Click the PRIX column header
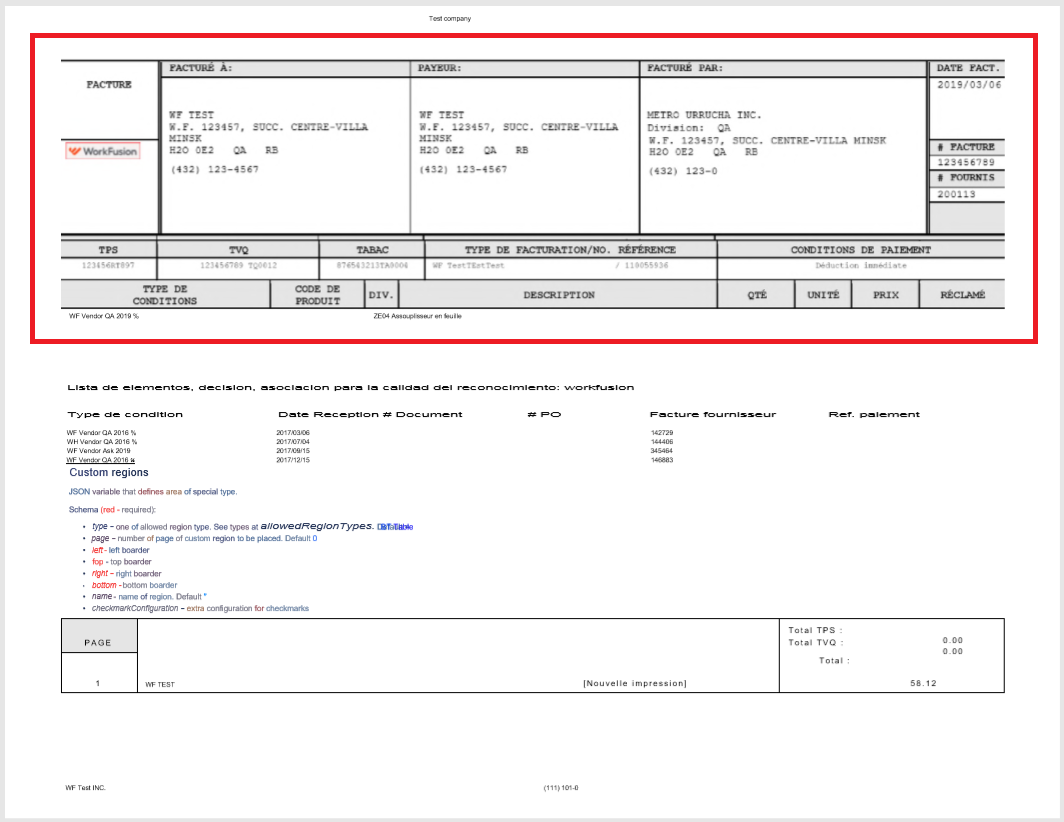The image size is (1064, 822). pos(886,295)
